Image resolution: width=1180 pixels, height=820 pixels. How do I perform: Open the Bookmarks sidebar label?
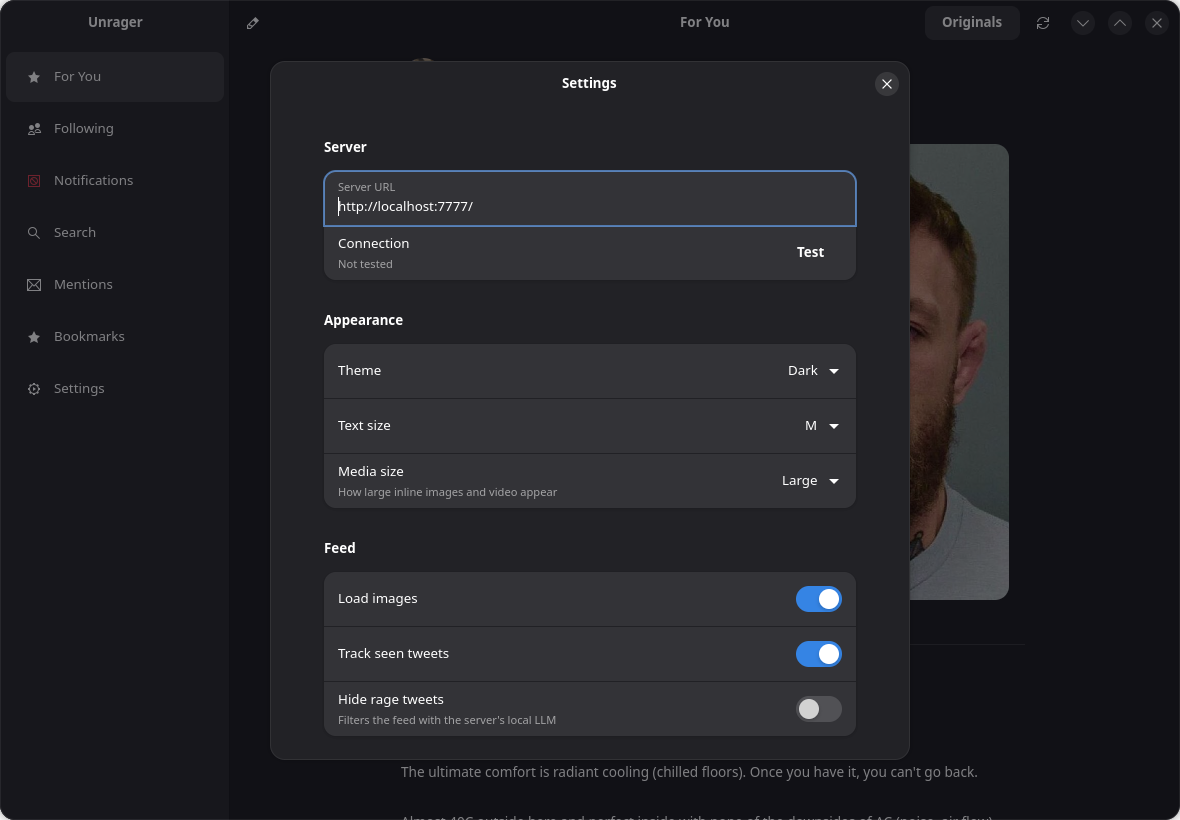pyautogui.click(x=89, y=336)
